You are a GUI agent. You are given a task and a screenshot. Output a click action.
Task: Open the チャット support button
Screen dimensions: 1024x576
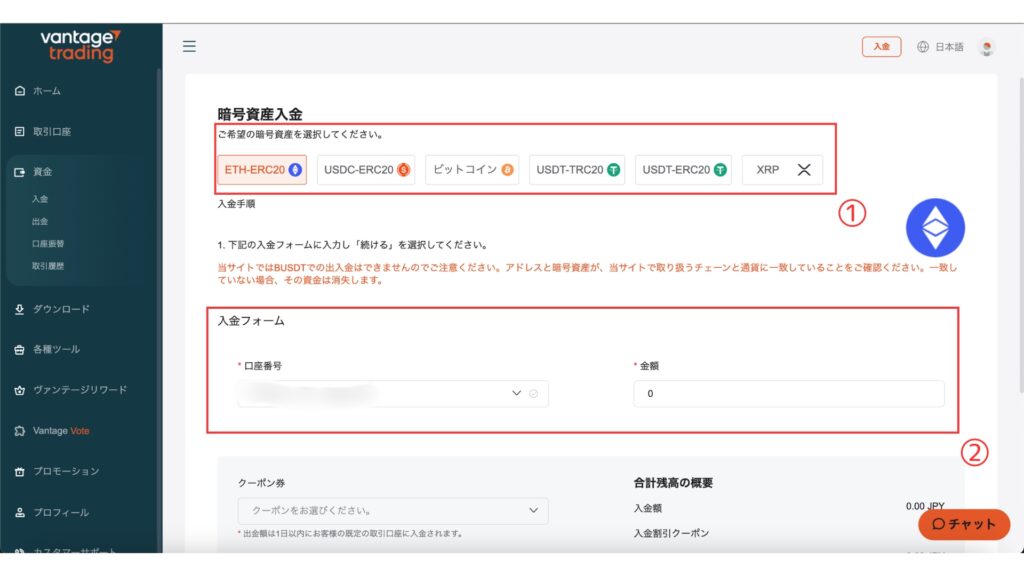tap(964, 524)
